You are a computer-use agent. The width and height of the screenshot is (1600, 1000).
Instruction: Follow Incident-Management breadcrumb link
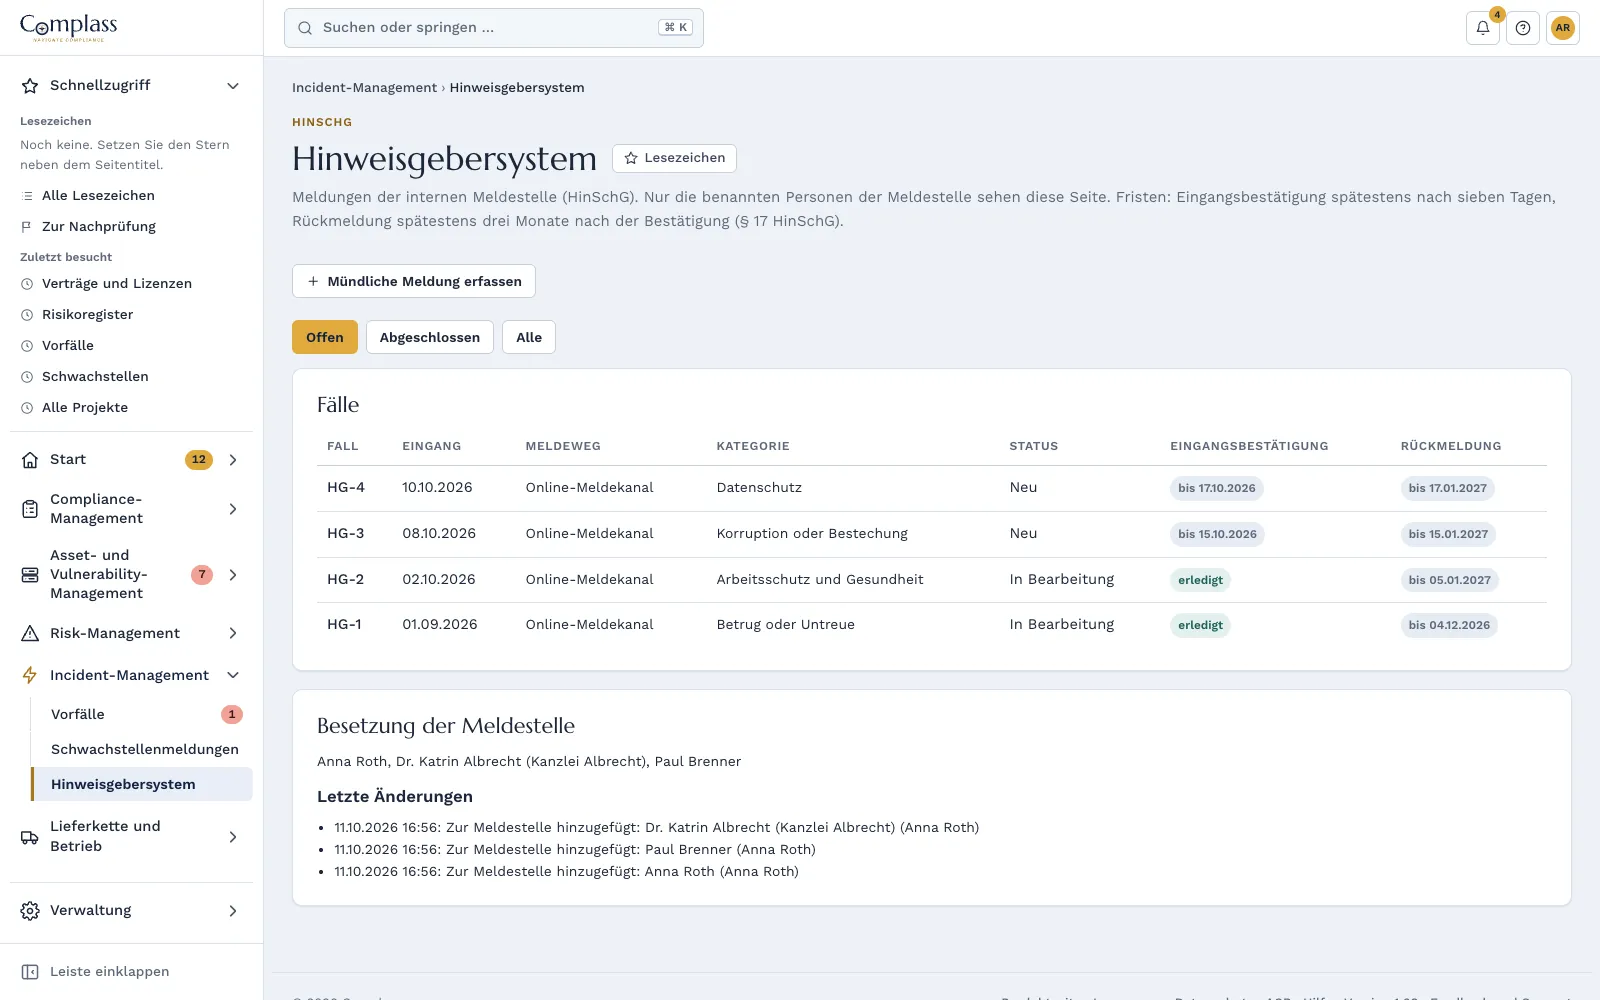click(x=364, y=88)
